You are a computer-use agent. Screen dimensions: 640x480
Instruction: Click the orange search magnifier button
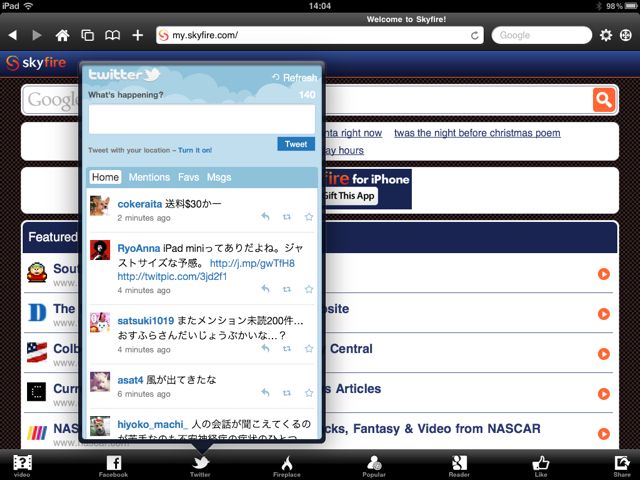604,100
